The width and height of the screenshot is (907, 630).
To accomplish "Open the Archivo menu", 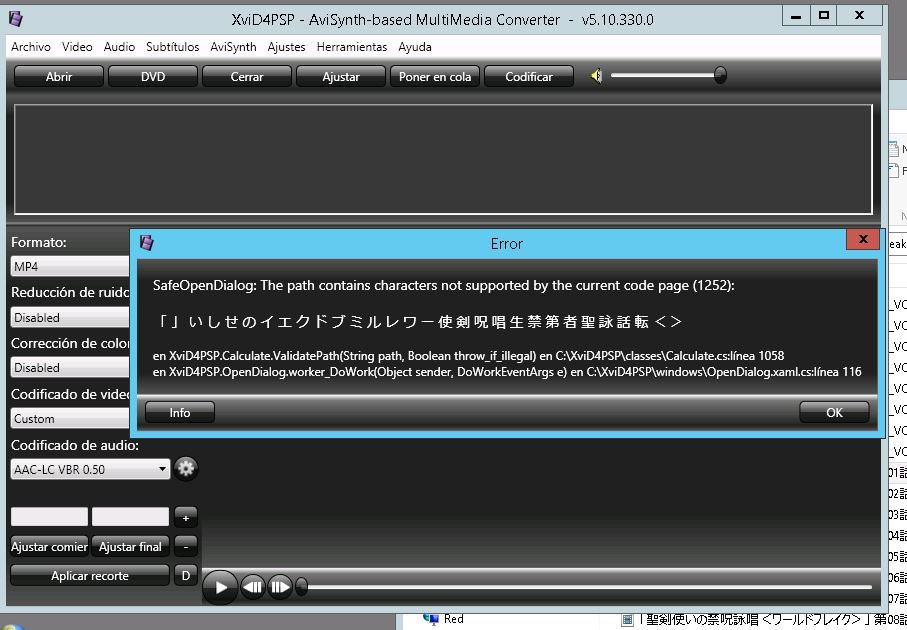I will (x=31, y=47).
